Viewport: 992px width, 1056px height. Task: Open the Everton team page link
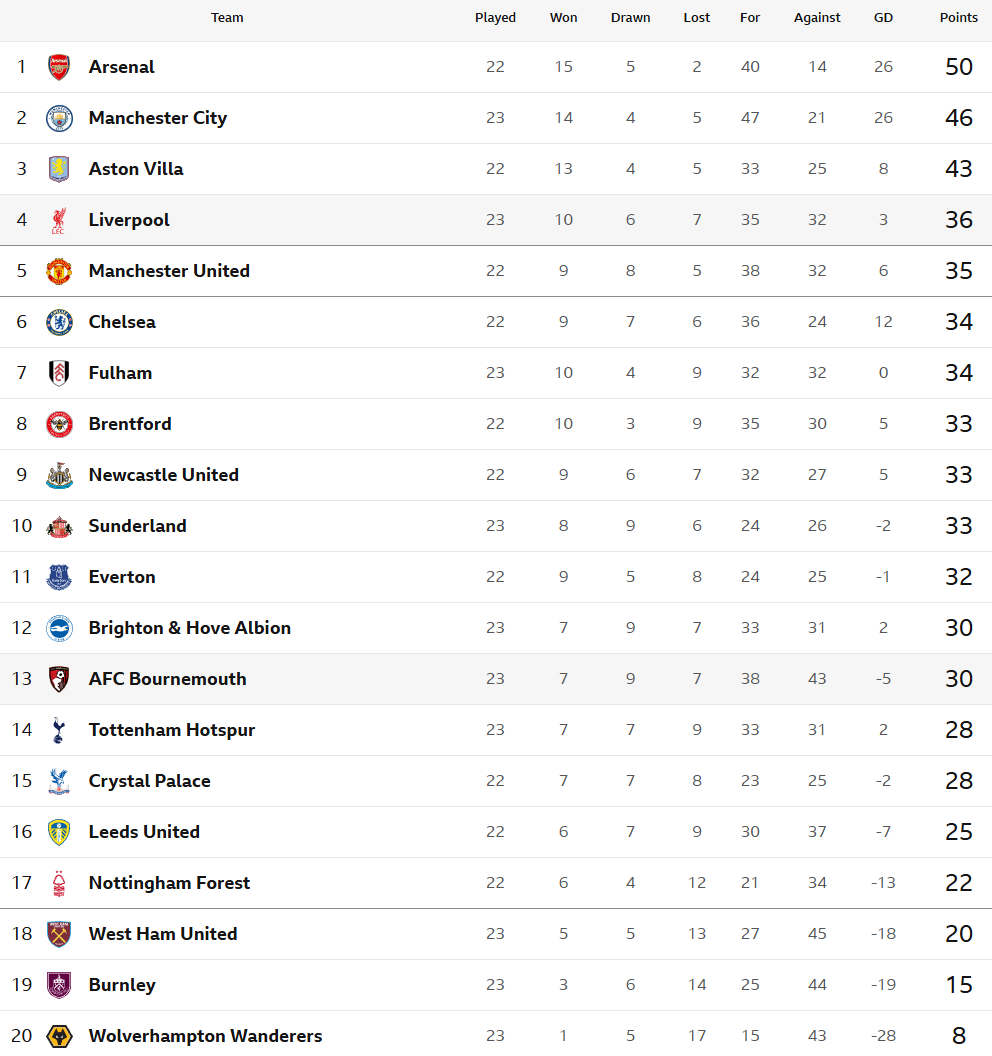pos(122,577)
